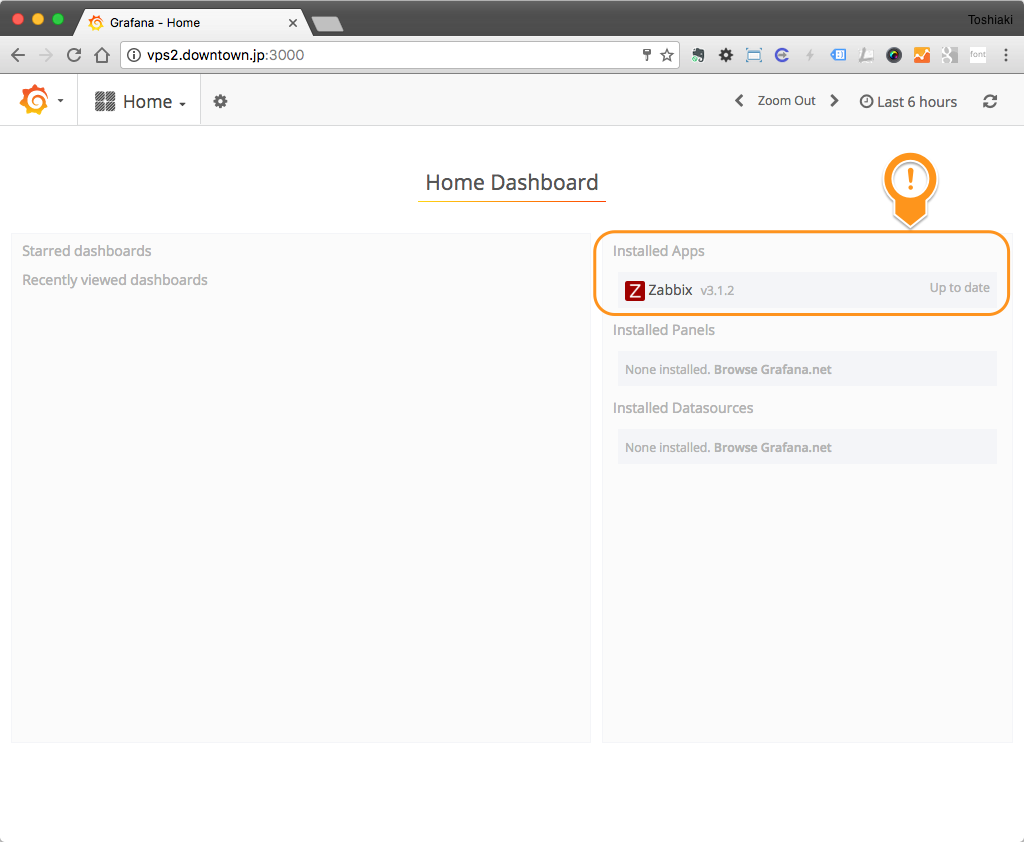Open the font extension icon

(x=978, y=55)
